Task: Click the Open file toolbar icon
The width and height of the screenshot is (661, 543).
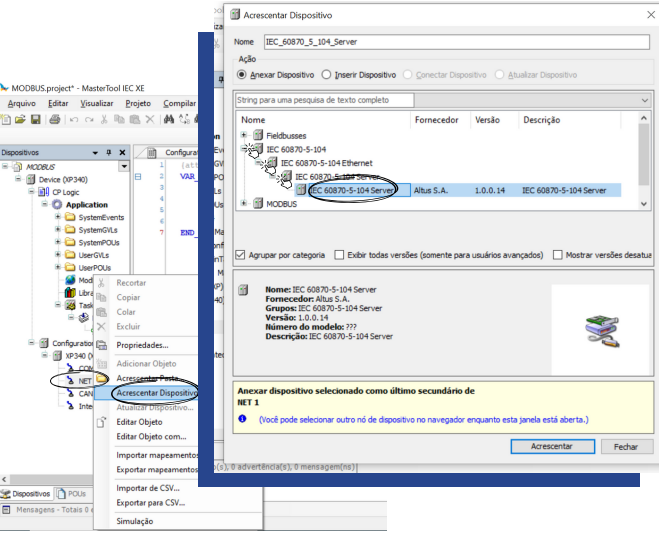Action: [x=20, y=120]
